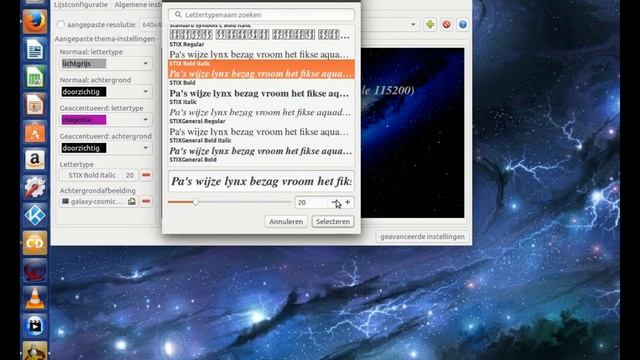Screen dimensions: 640x360
Task: Open the video player clapperboard dock icon
Action: pyautogui.click(x=35, y=326)
